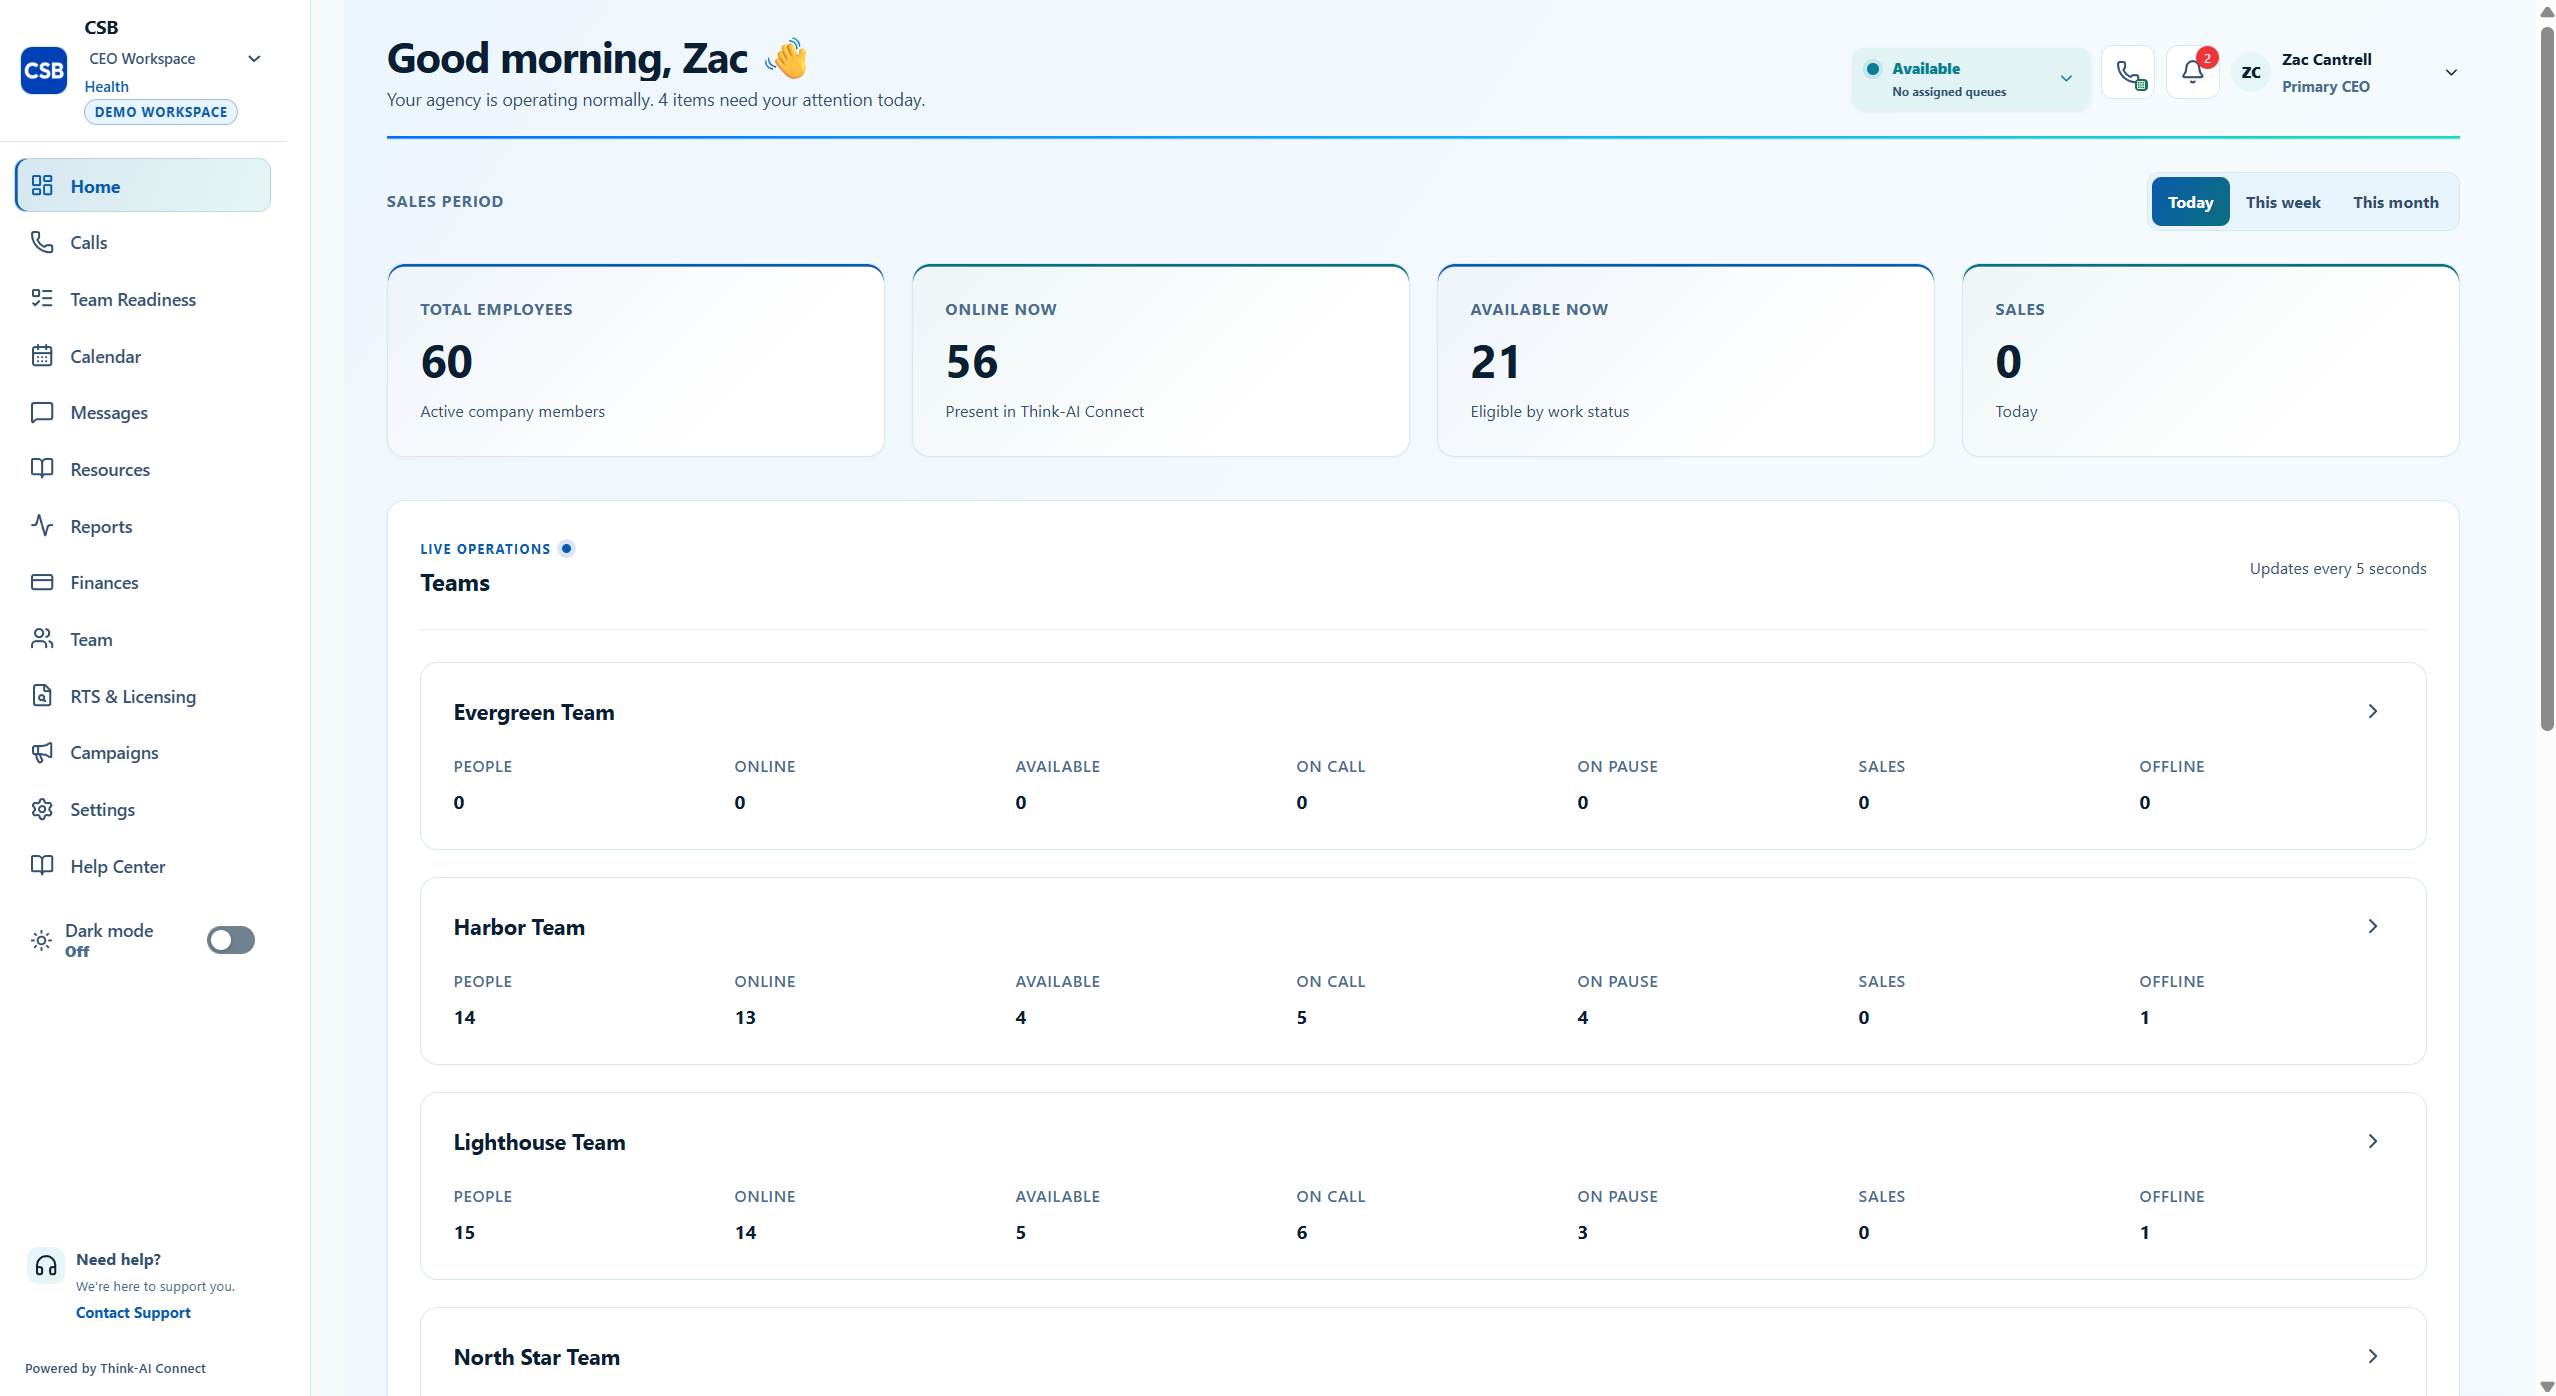Click the Evergreen Team heading

(x=534, y=712)
